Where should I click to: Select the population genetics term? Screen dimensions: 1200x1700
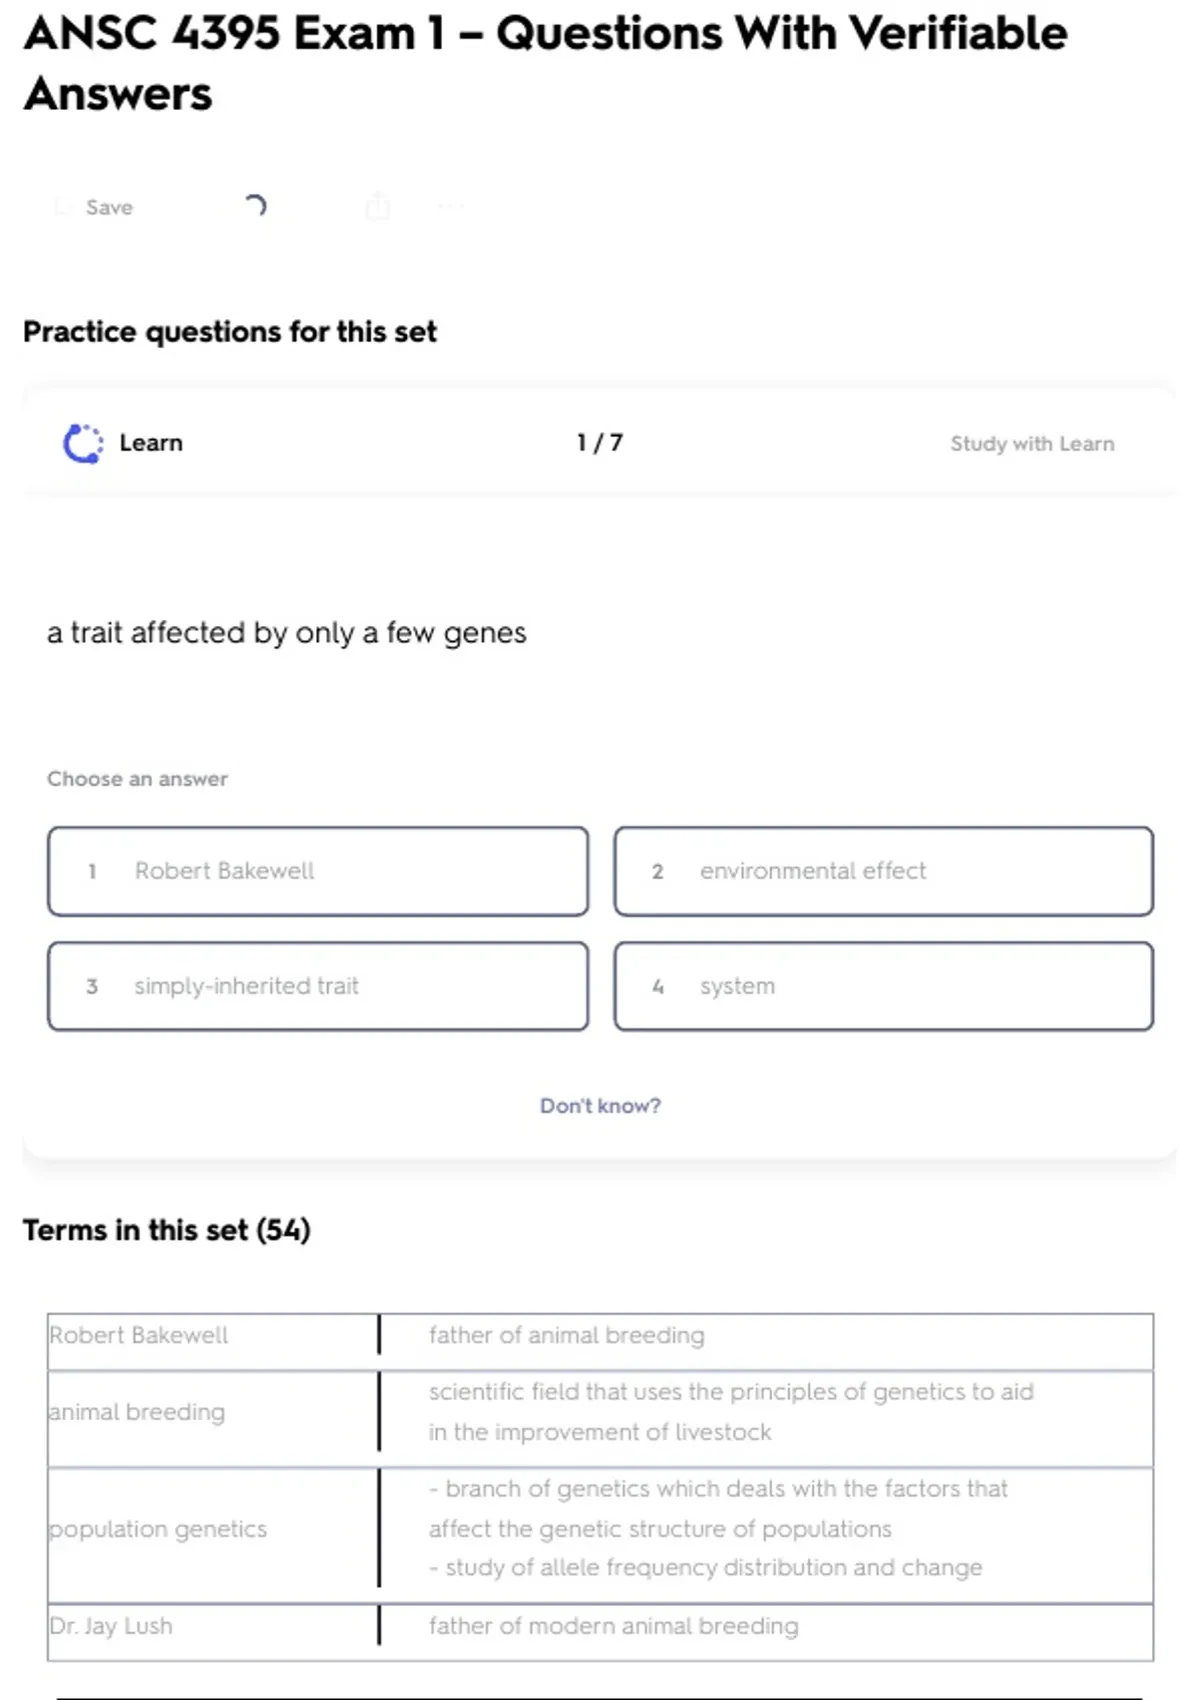coord(158,1529)
